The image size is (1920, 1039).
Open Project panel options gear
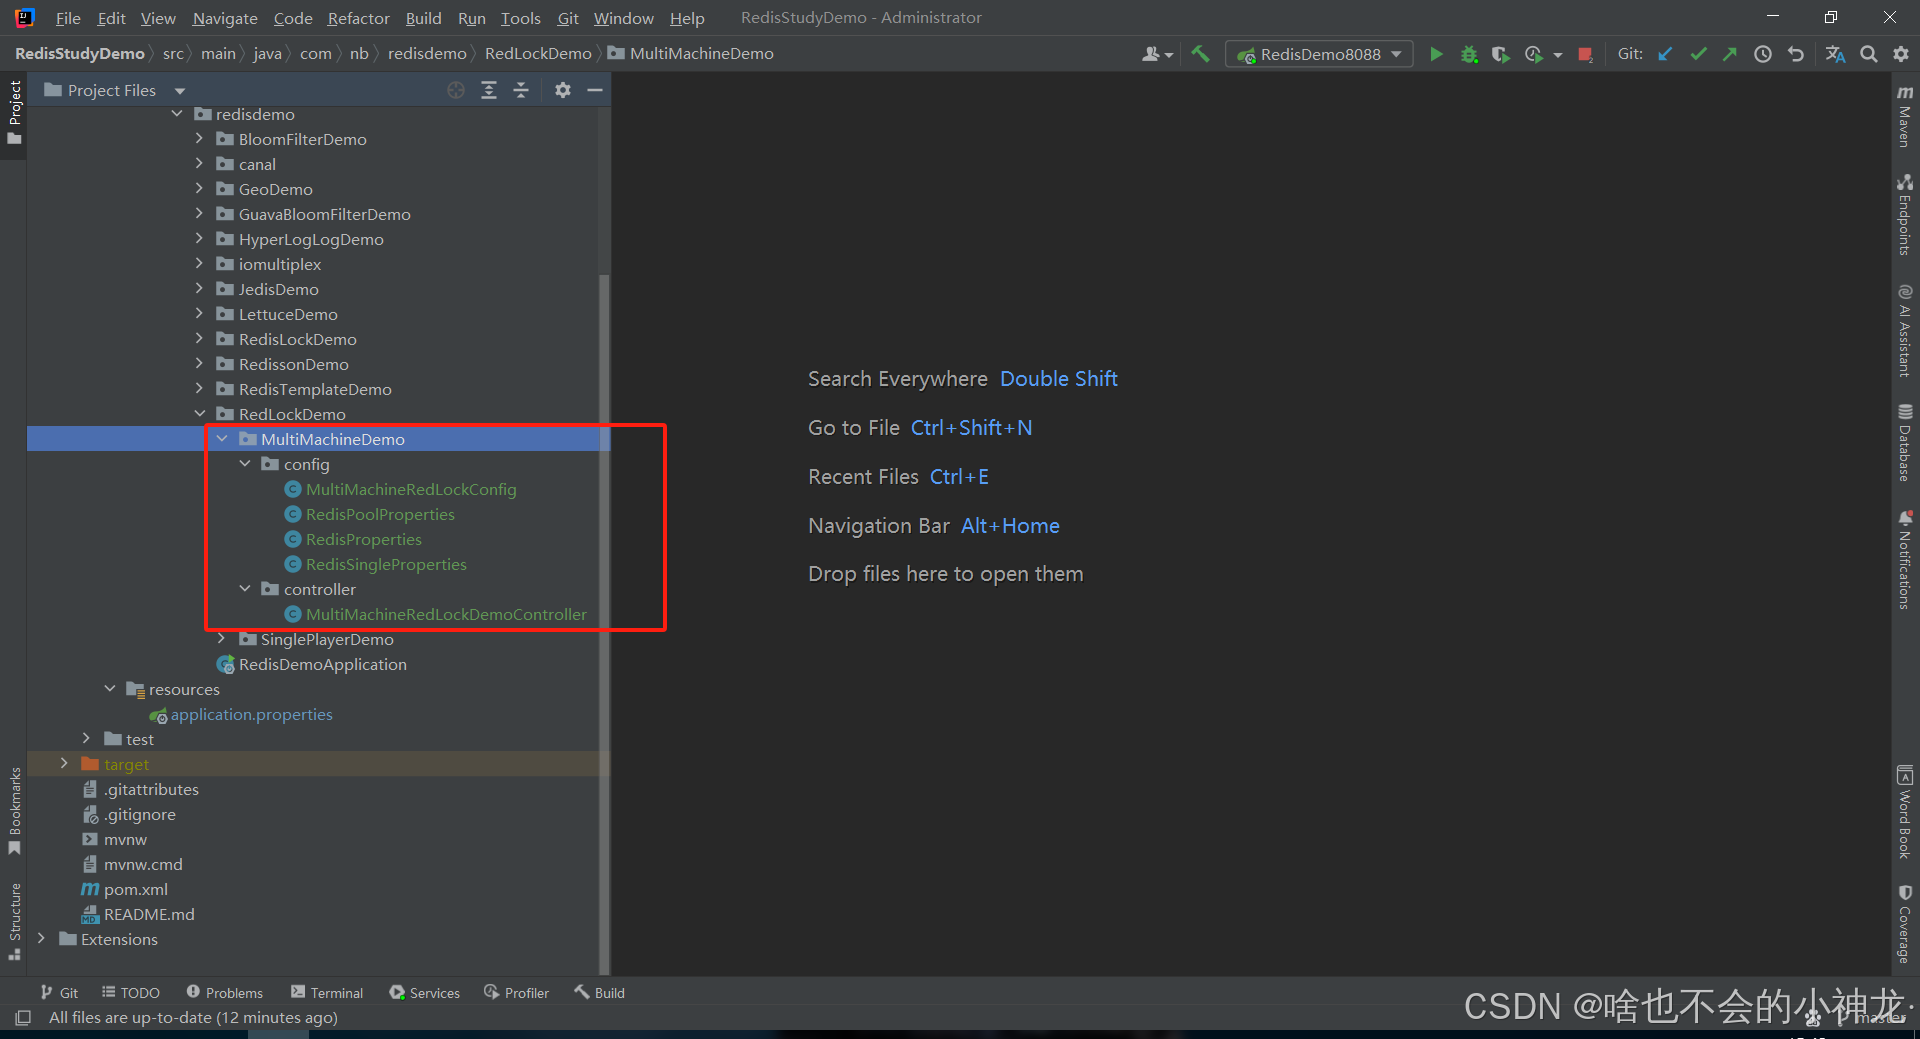[x=563, y=90]
